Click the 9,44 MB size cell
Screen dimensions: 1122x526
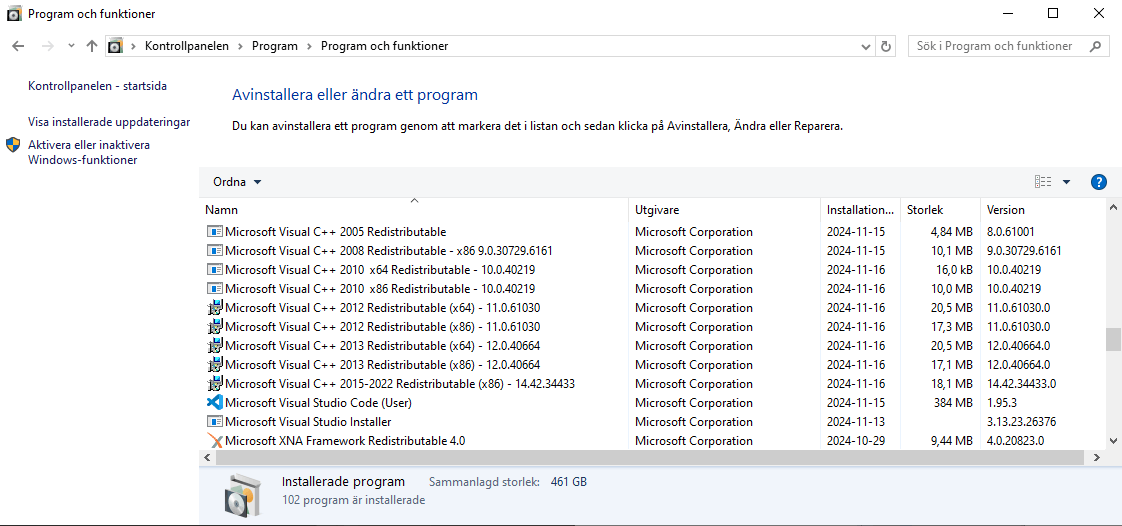pyautogui.click(x=951, y=441)
